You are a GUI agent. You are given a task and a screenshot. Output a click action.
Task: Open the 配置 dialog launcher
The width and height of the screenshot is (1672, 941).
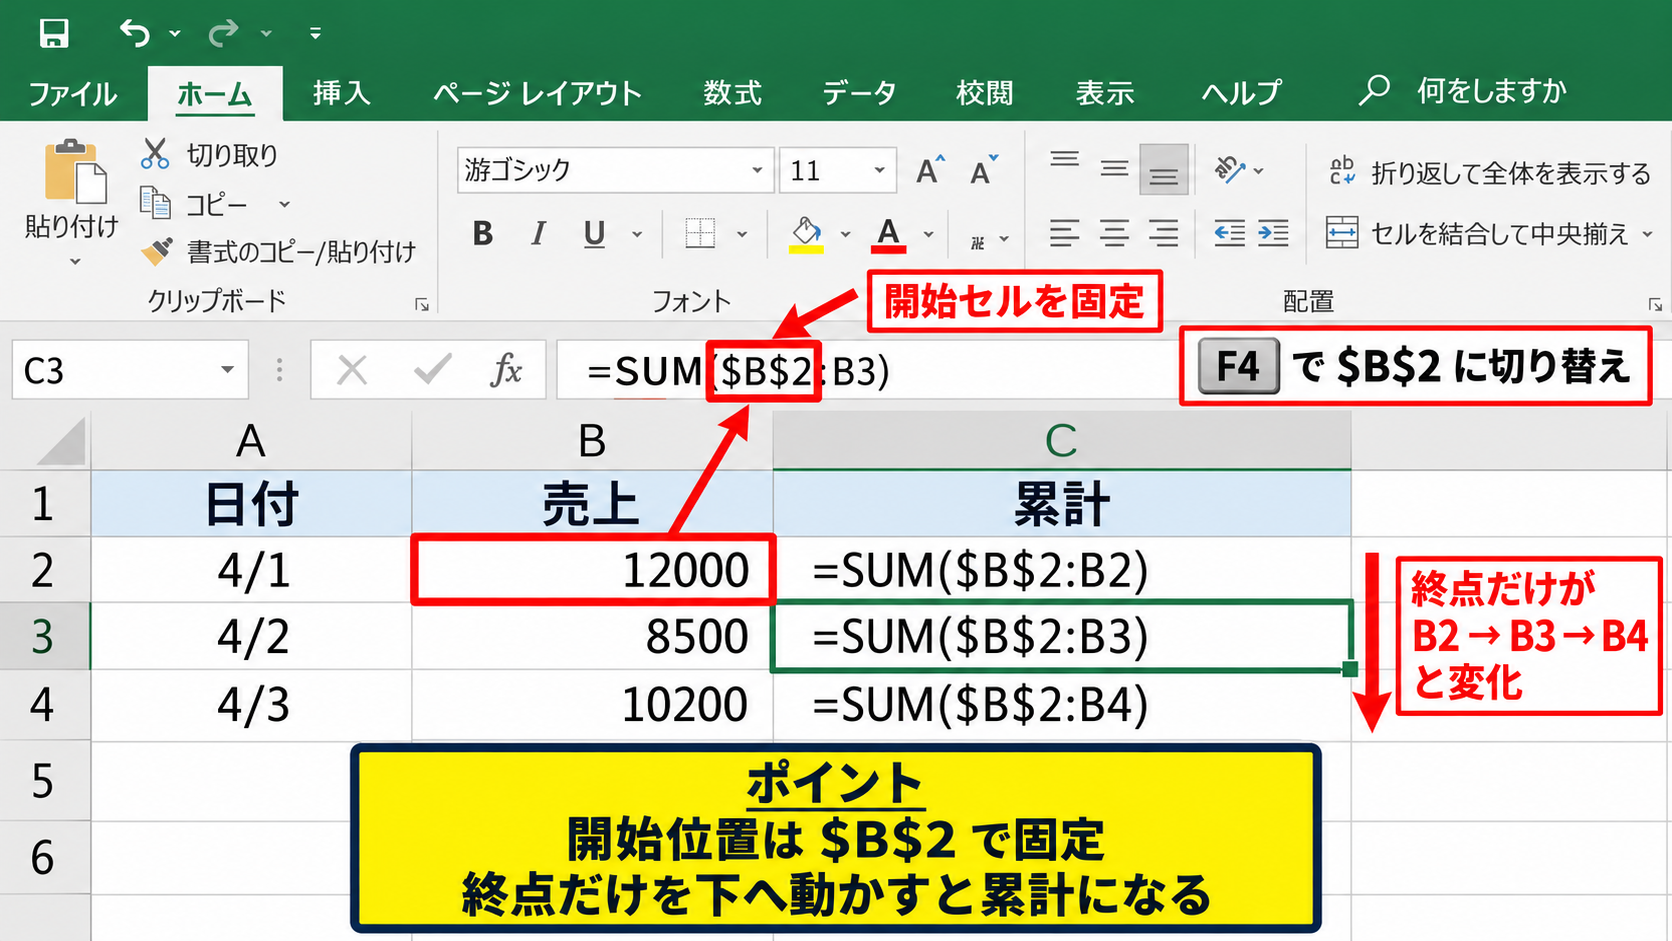click(1655, 304)
